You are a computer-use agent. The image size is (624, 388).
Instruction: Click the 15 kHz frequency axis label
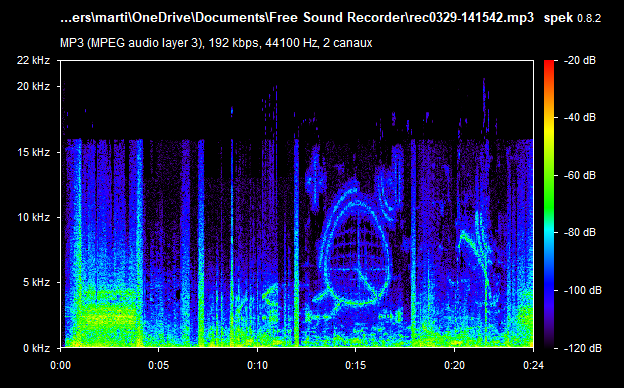[x=33, y=152]
